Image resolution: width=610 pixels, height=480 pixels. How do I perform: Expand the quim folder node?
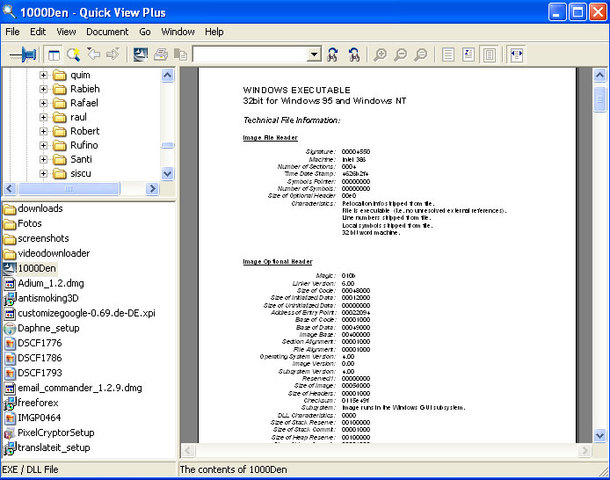coord(43,75)
